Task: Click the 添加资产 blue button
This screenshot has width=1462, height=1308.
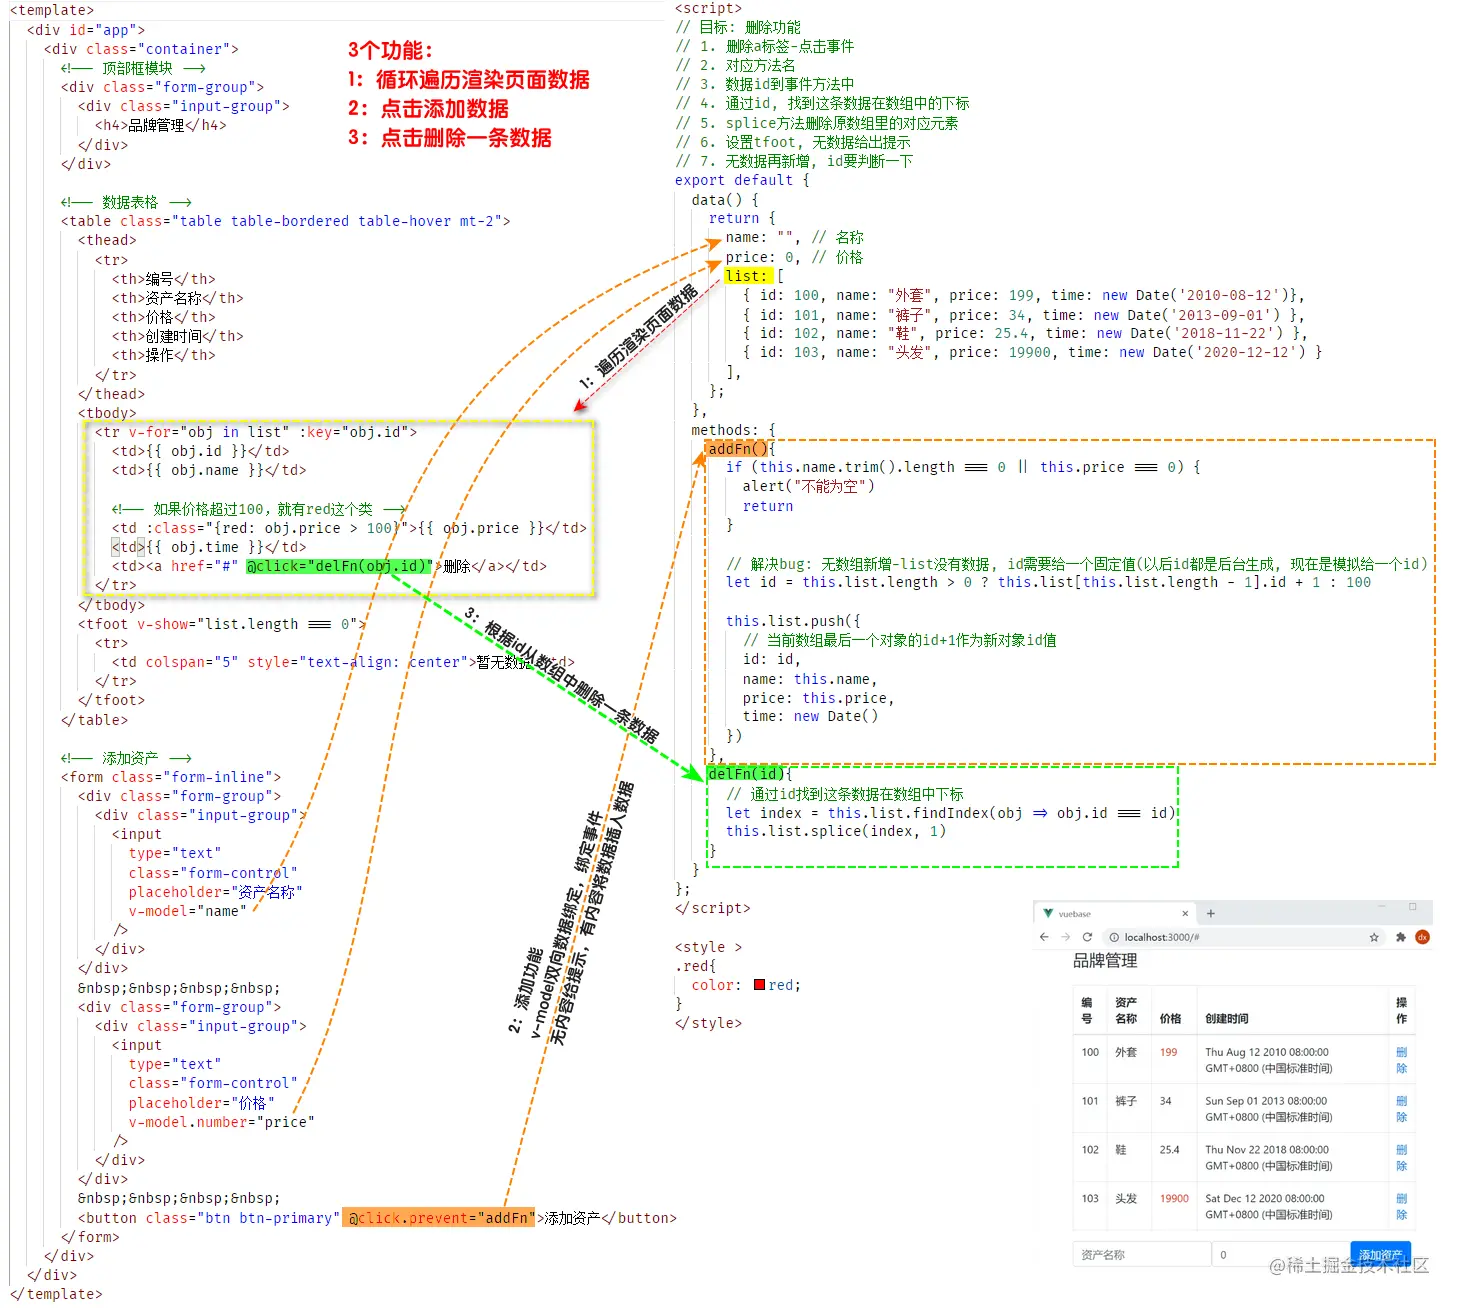Action: [x=1380, y=1255]
